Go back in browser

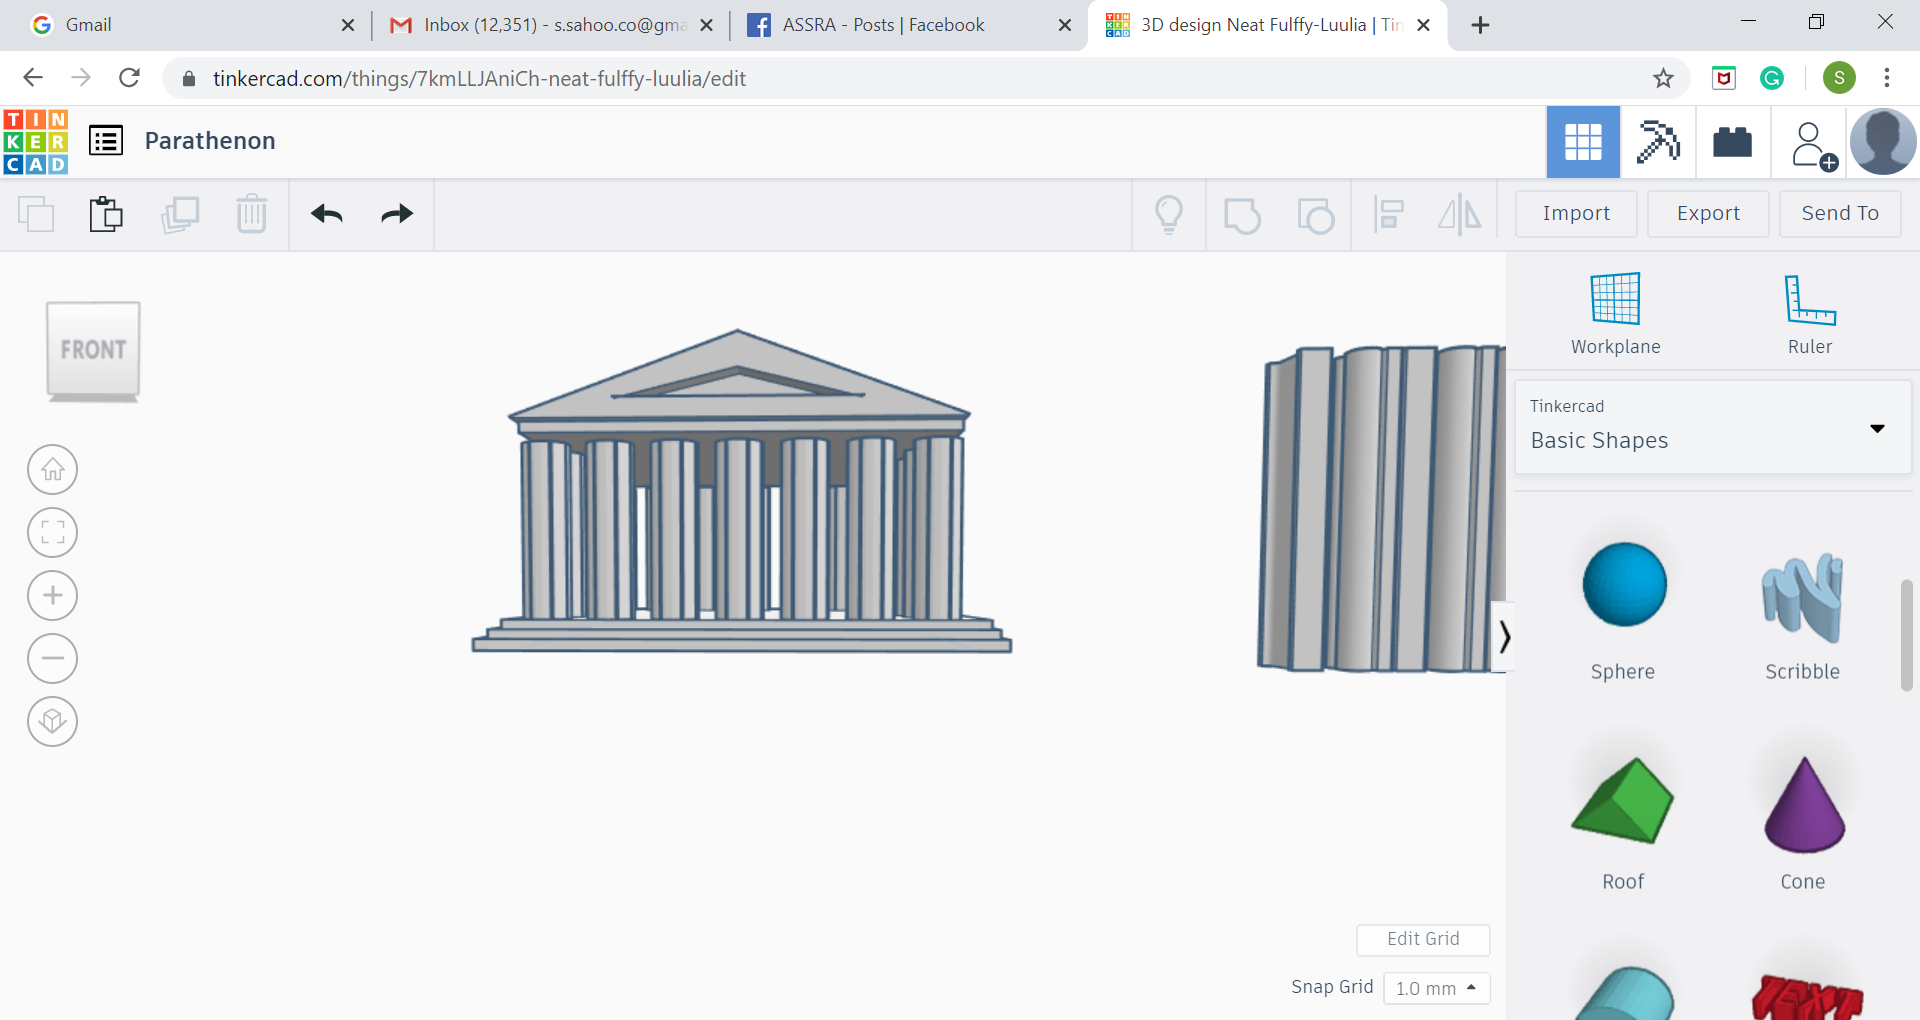[33, 78]
